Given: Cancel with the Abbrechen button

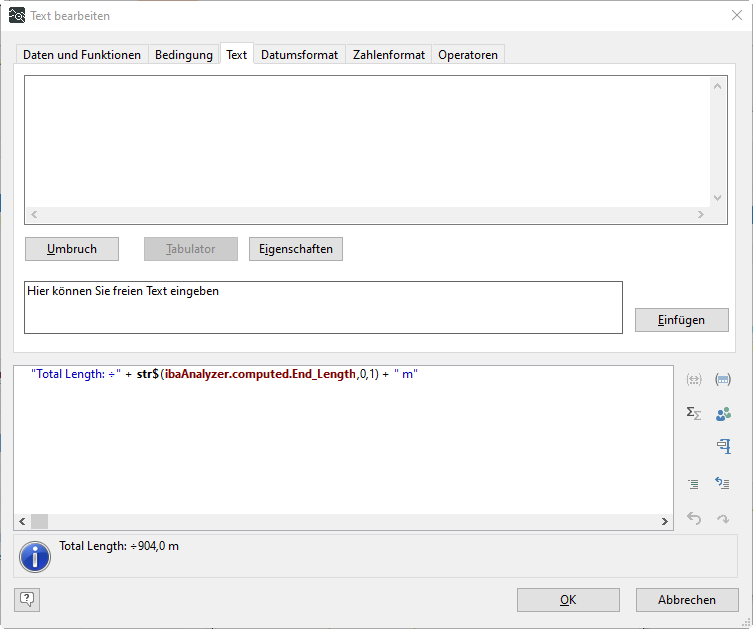Looking at the screenshot, I should (x=687, y=600).
